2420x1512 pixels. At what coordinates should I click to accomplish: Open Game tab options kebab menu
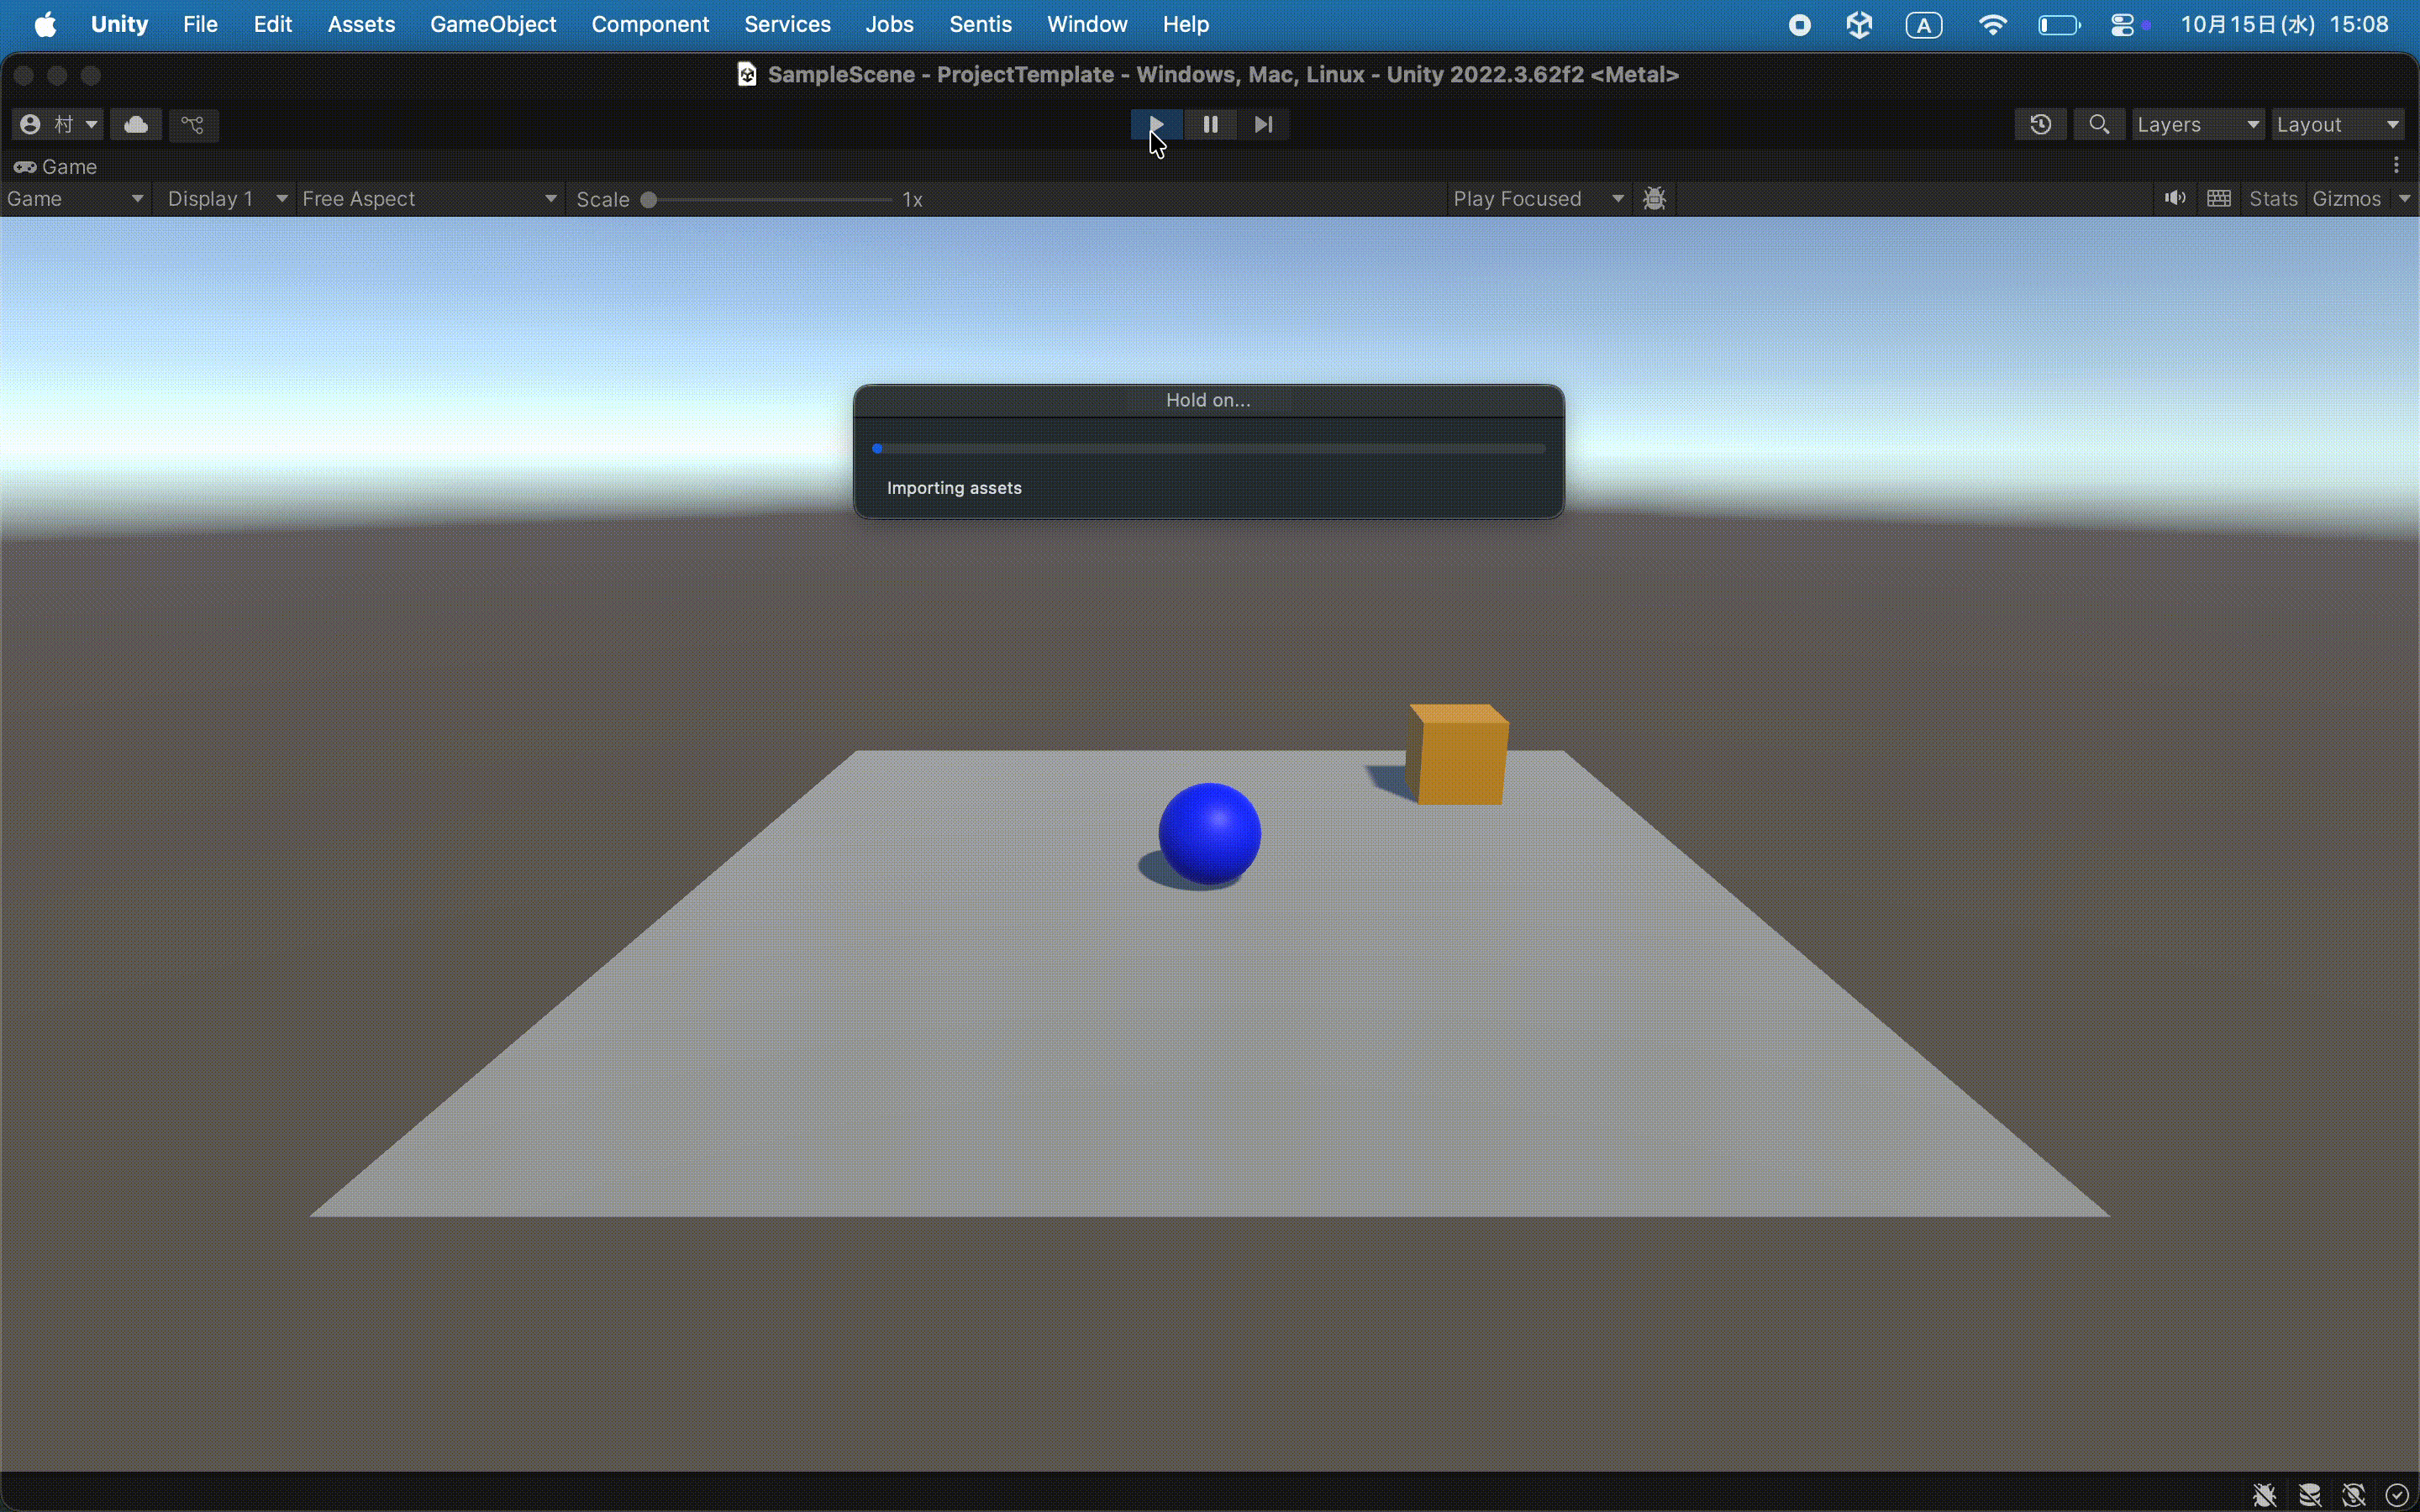2396,165
